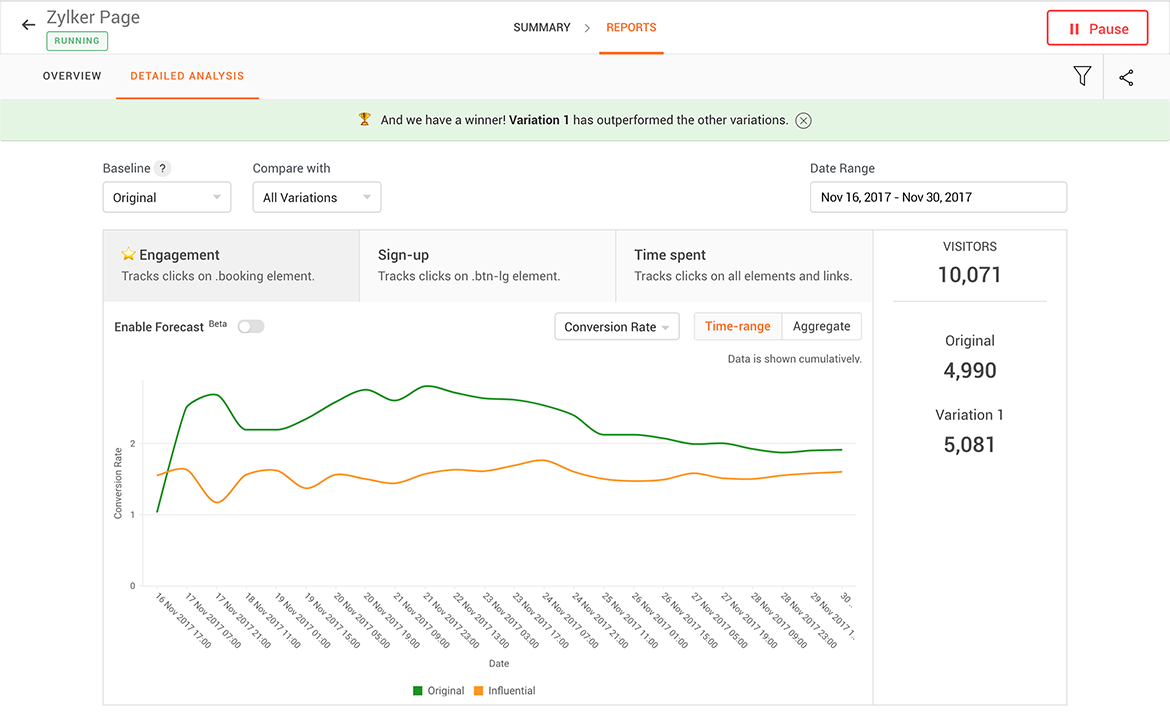Image resolution: width=1170 pixels, height=715 pixels.
Task: Dismiss the winner notification banner
Action: coord(803,120)
